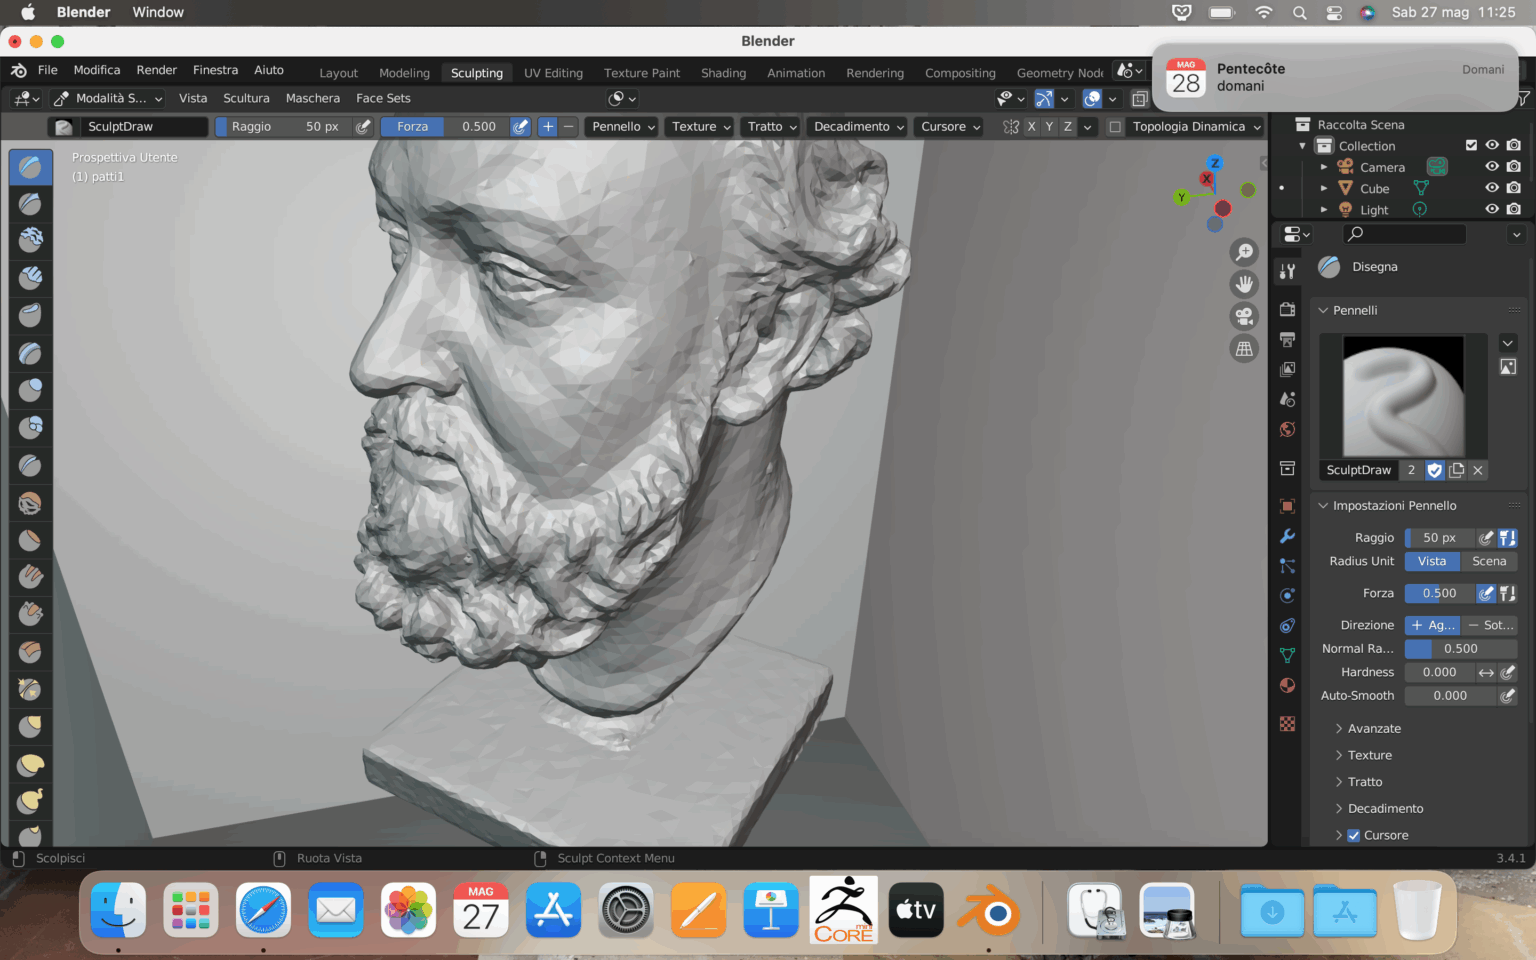Select the Clay Strips brush tool

(x=31, y=277)
